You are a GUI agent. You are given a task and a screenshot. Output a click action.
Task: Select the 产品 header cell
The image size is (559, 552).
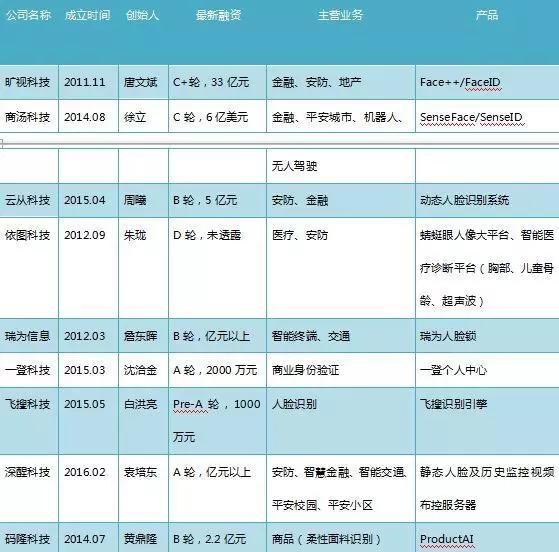pos(487,15)
